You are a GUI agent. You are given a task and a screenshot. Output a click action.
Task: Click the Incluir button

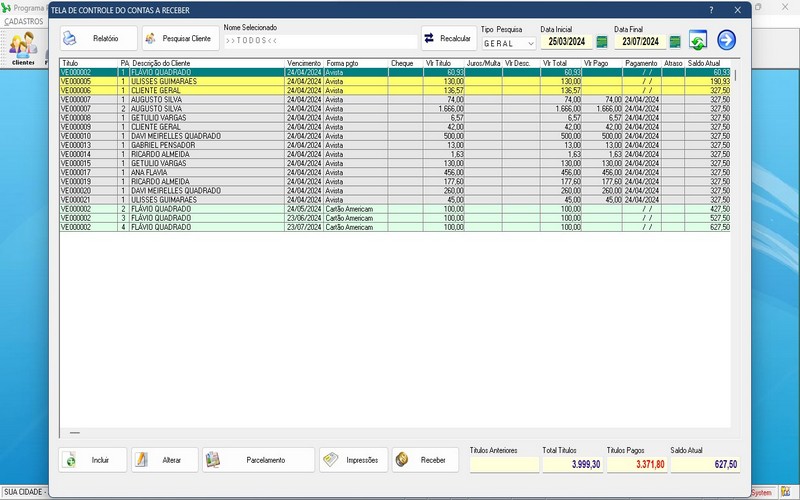pos(93,460)
